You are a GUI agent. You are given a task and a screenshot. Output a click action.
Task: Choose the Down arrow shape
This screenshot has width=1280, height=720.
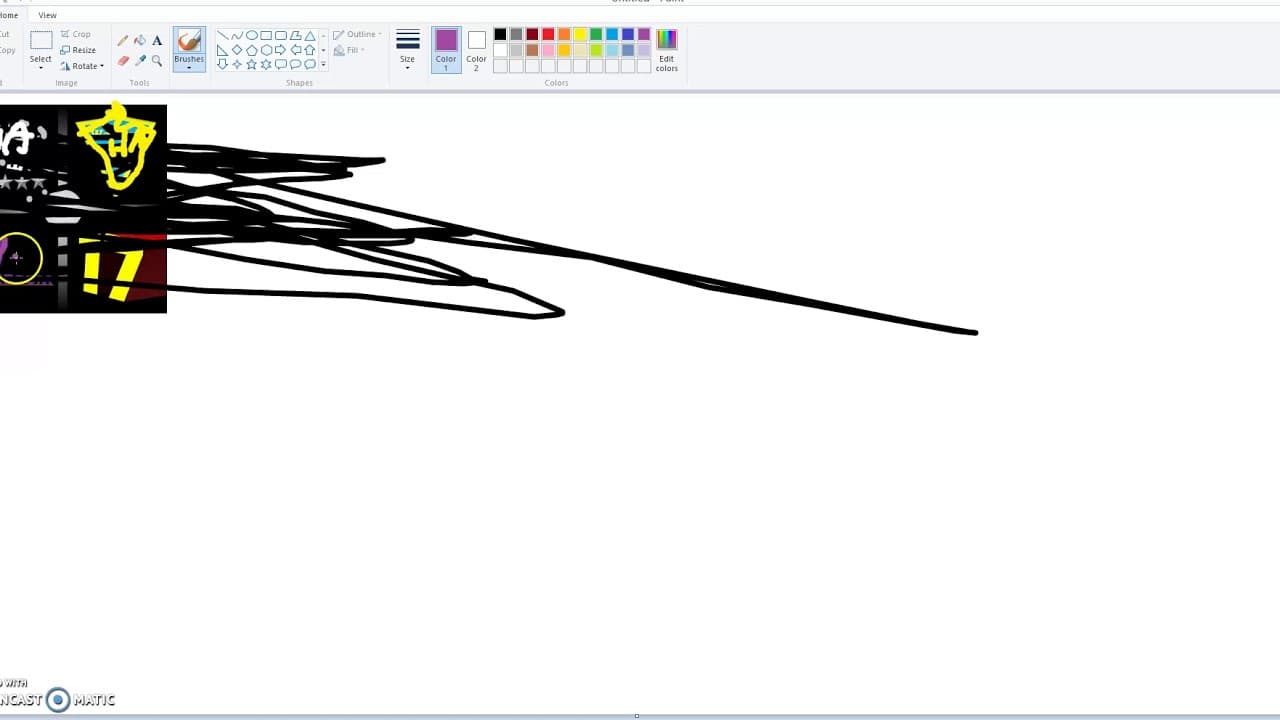(223, 64)
